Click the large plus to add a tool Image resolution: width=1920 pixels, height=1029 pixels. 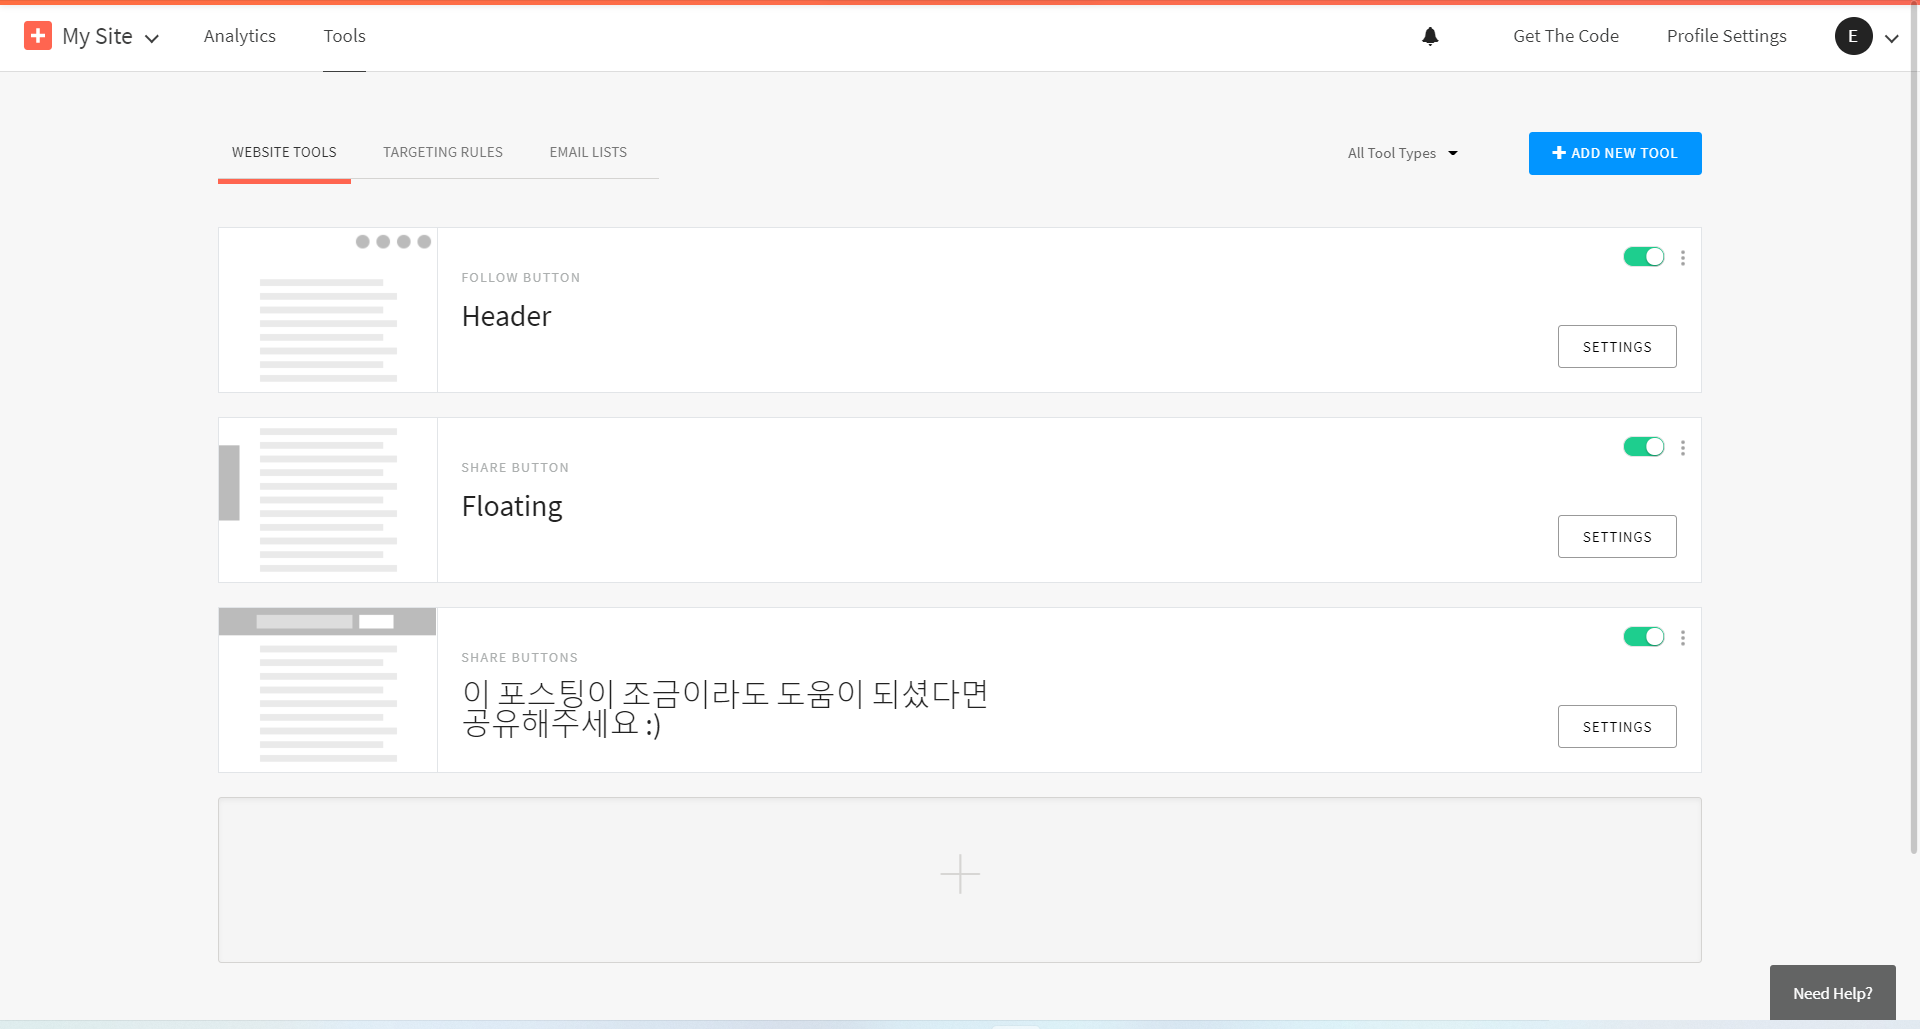click(x=960, y=874)
